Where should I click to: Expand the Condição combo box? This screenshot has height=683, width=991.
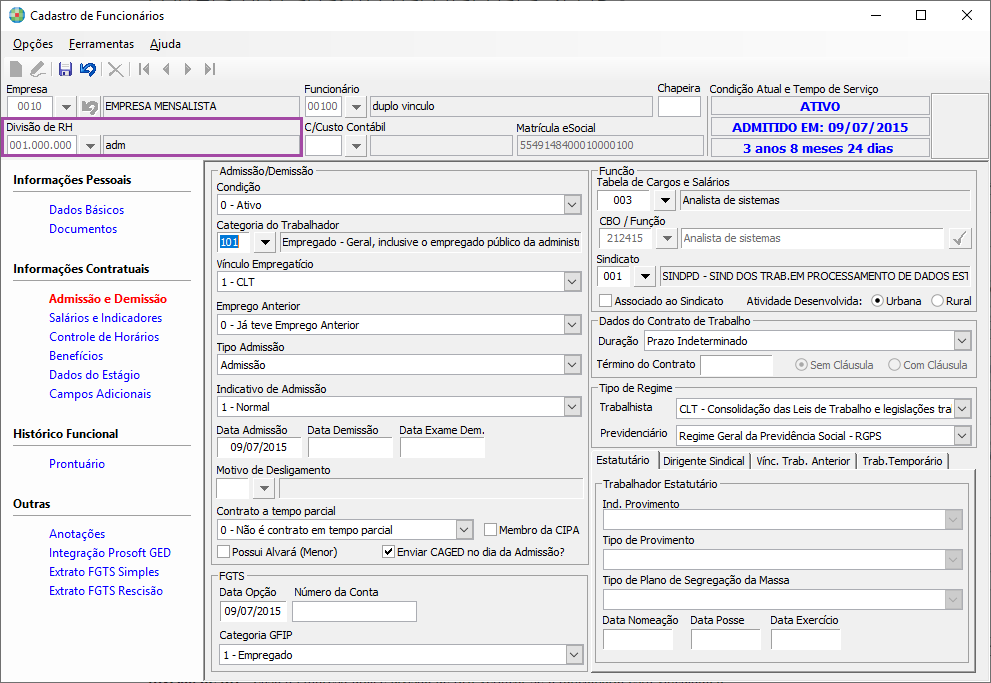point(572,205)
